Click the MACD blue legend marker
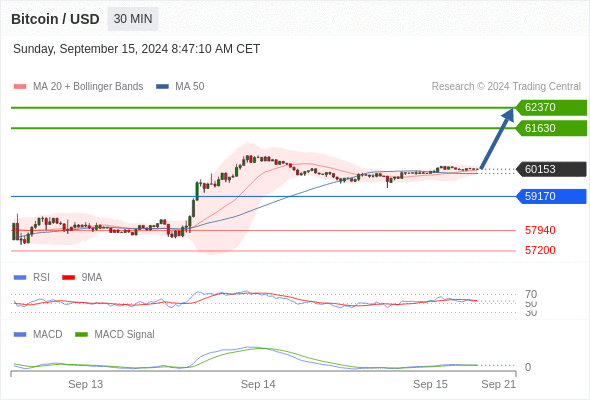Image resolution: width=590 pixels, height=400 pixels. click(20, 335)
